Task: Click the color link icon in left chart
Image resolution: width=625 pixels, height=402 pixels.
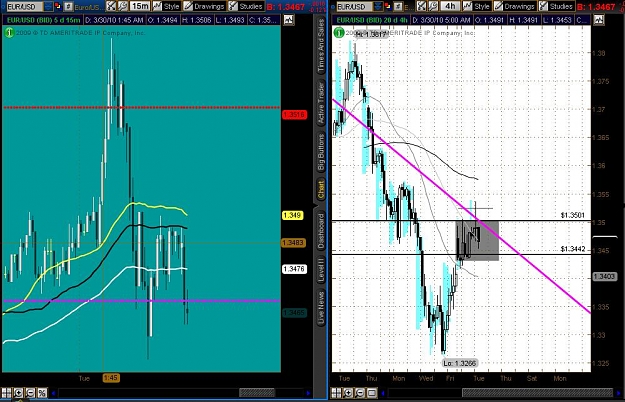Action: tap(58, 6)
